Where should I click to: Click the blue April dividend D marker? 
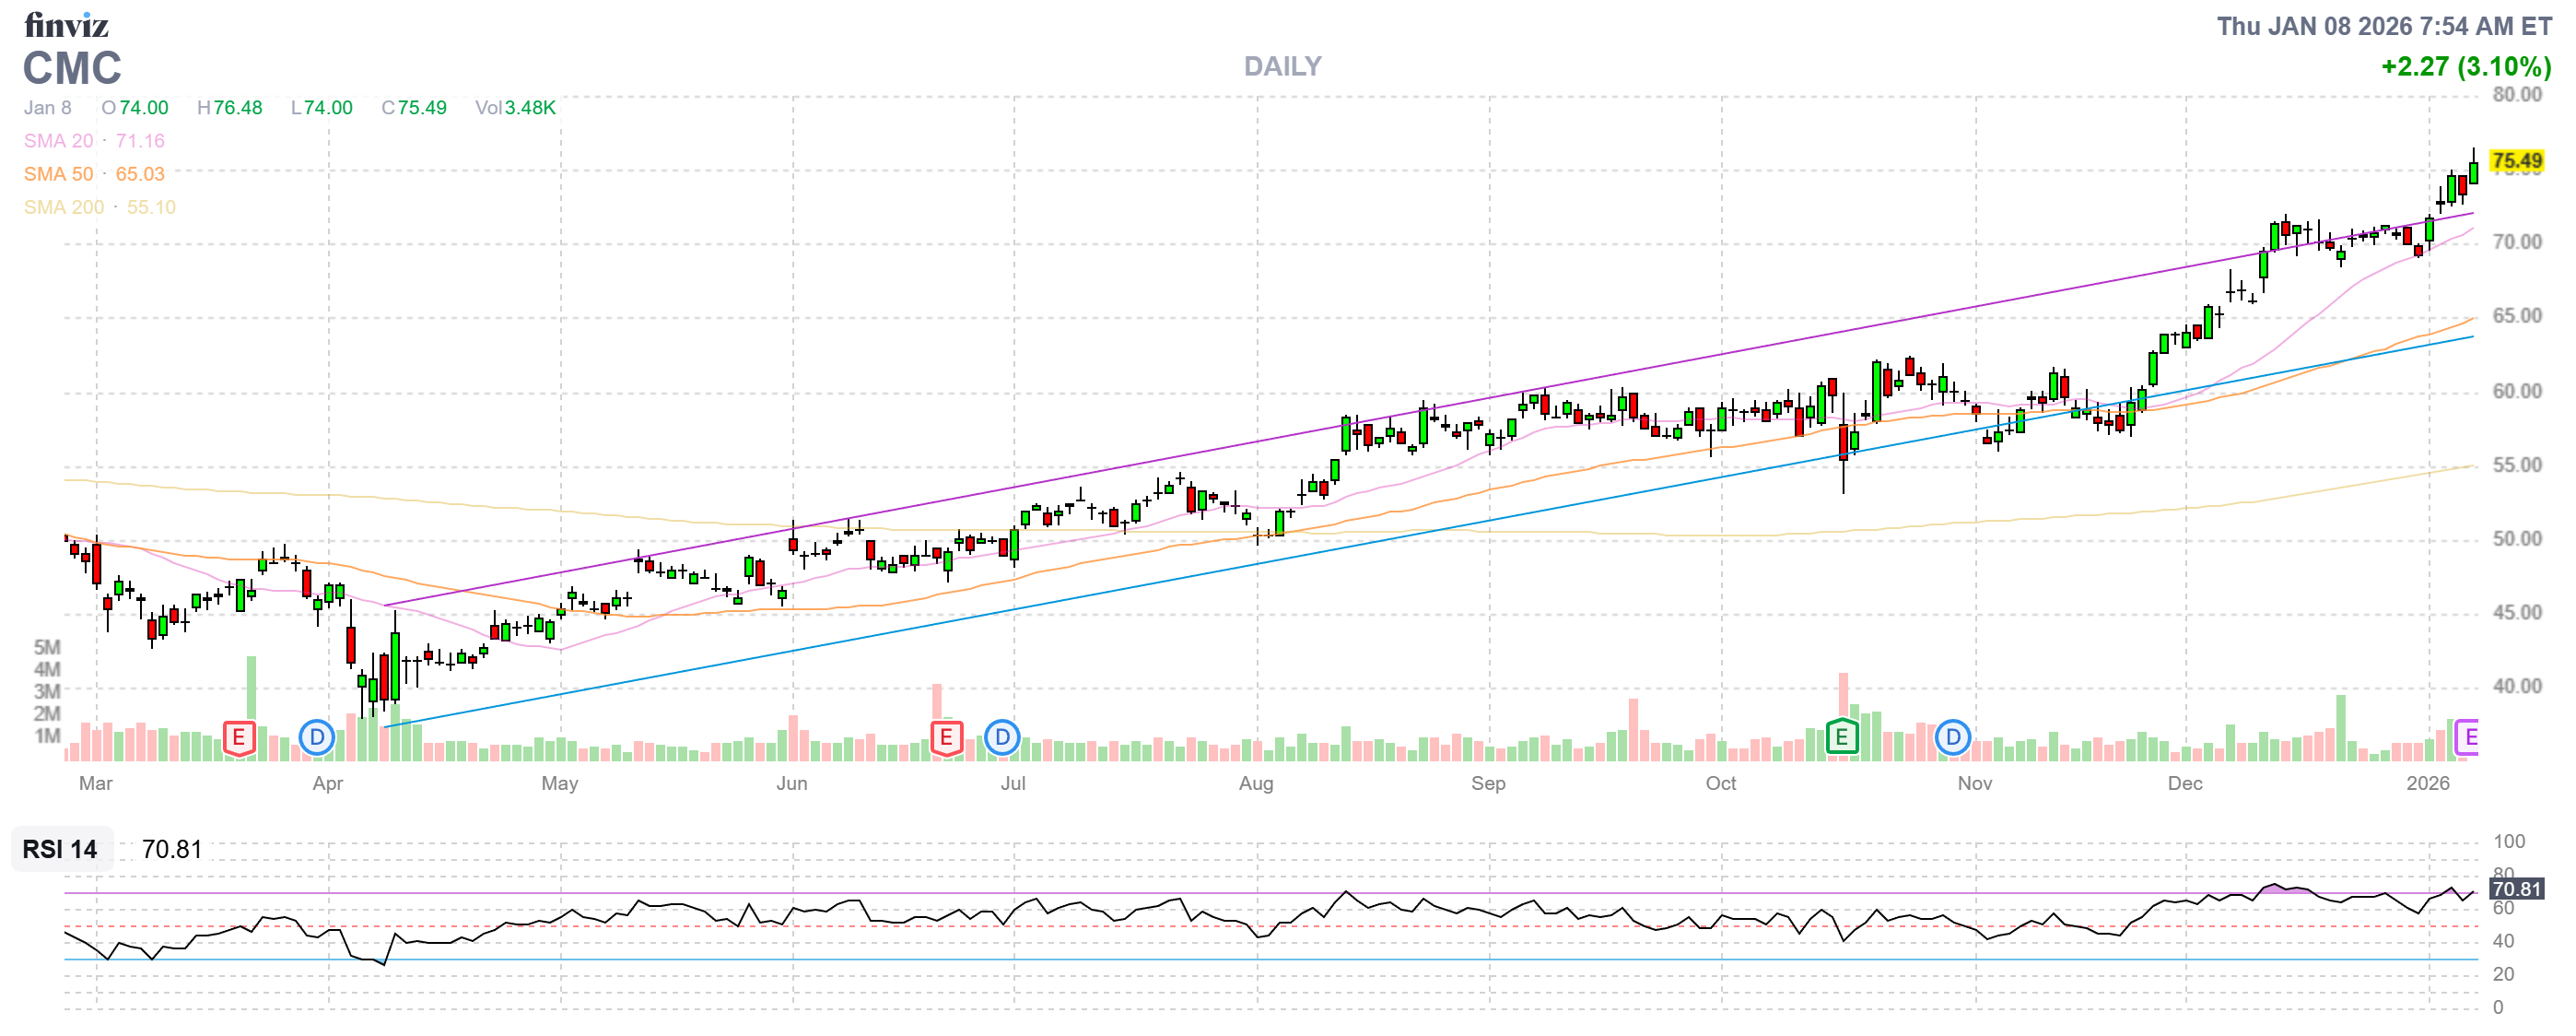click(317, 739)
